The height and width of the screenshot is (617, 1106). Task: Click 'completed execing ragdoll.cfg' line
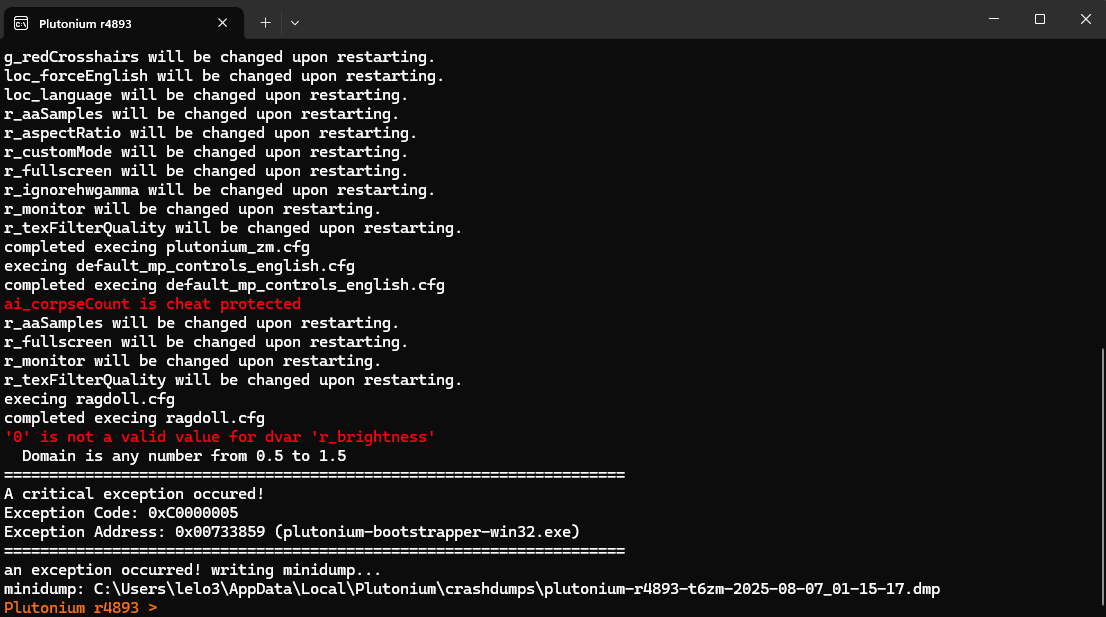pos(134,417)
